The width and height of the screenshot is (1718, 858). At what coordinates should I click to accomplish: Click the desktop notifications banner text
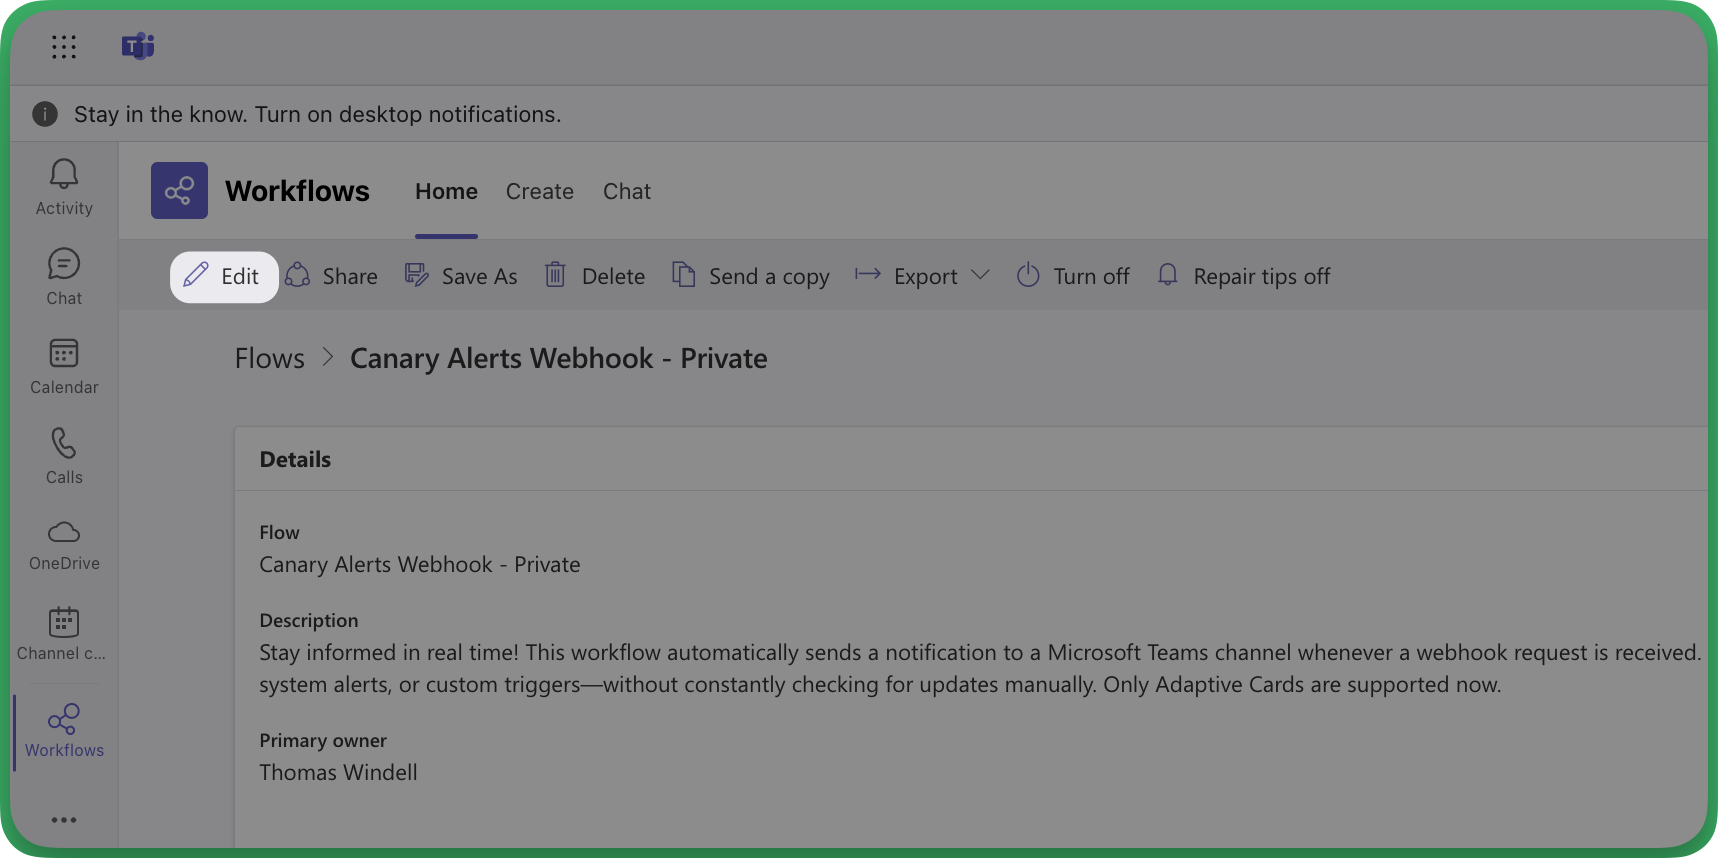[318, 115]
